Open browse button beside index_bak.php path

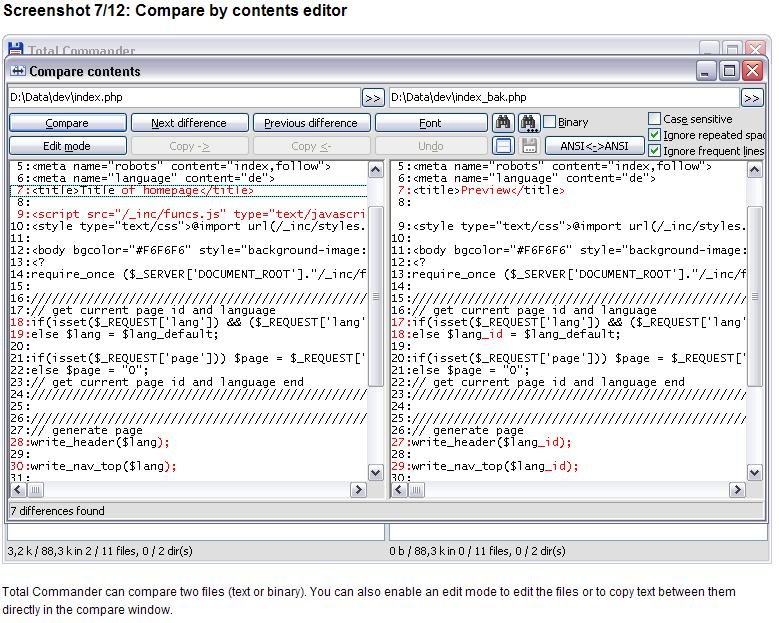pyautogui.click(x=752, y=98)
